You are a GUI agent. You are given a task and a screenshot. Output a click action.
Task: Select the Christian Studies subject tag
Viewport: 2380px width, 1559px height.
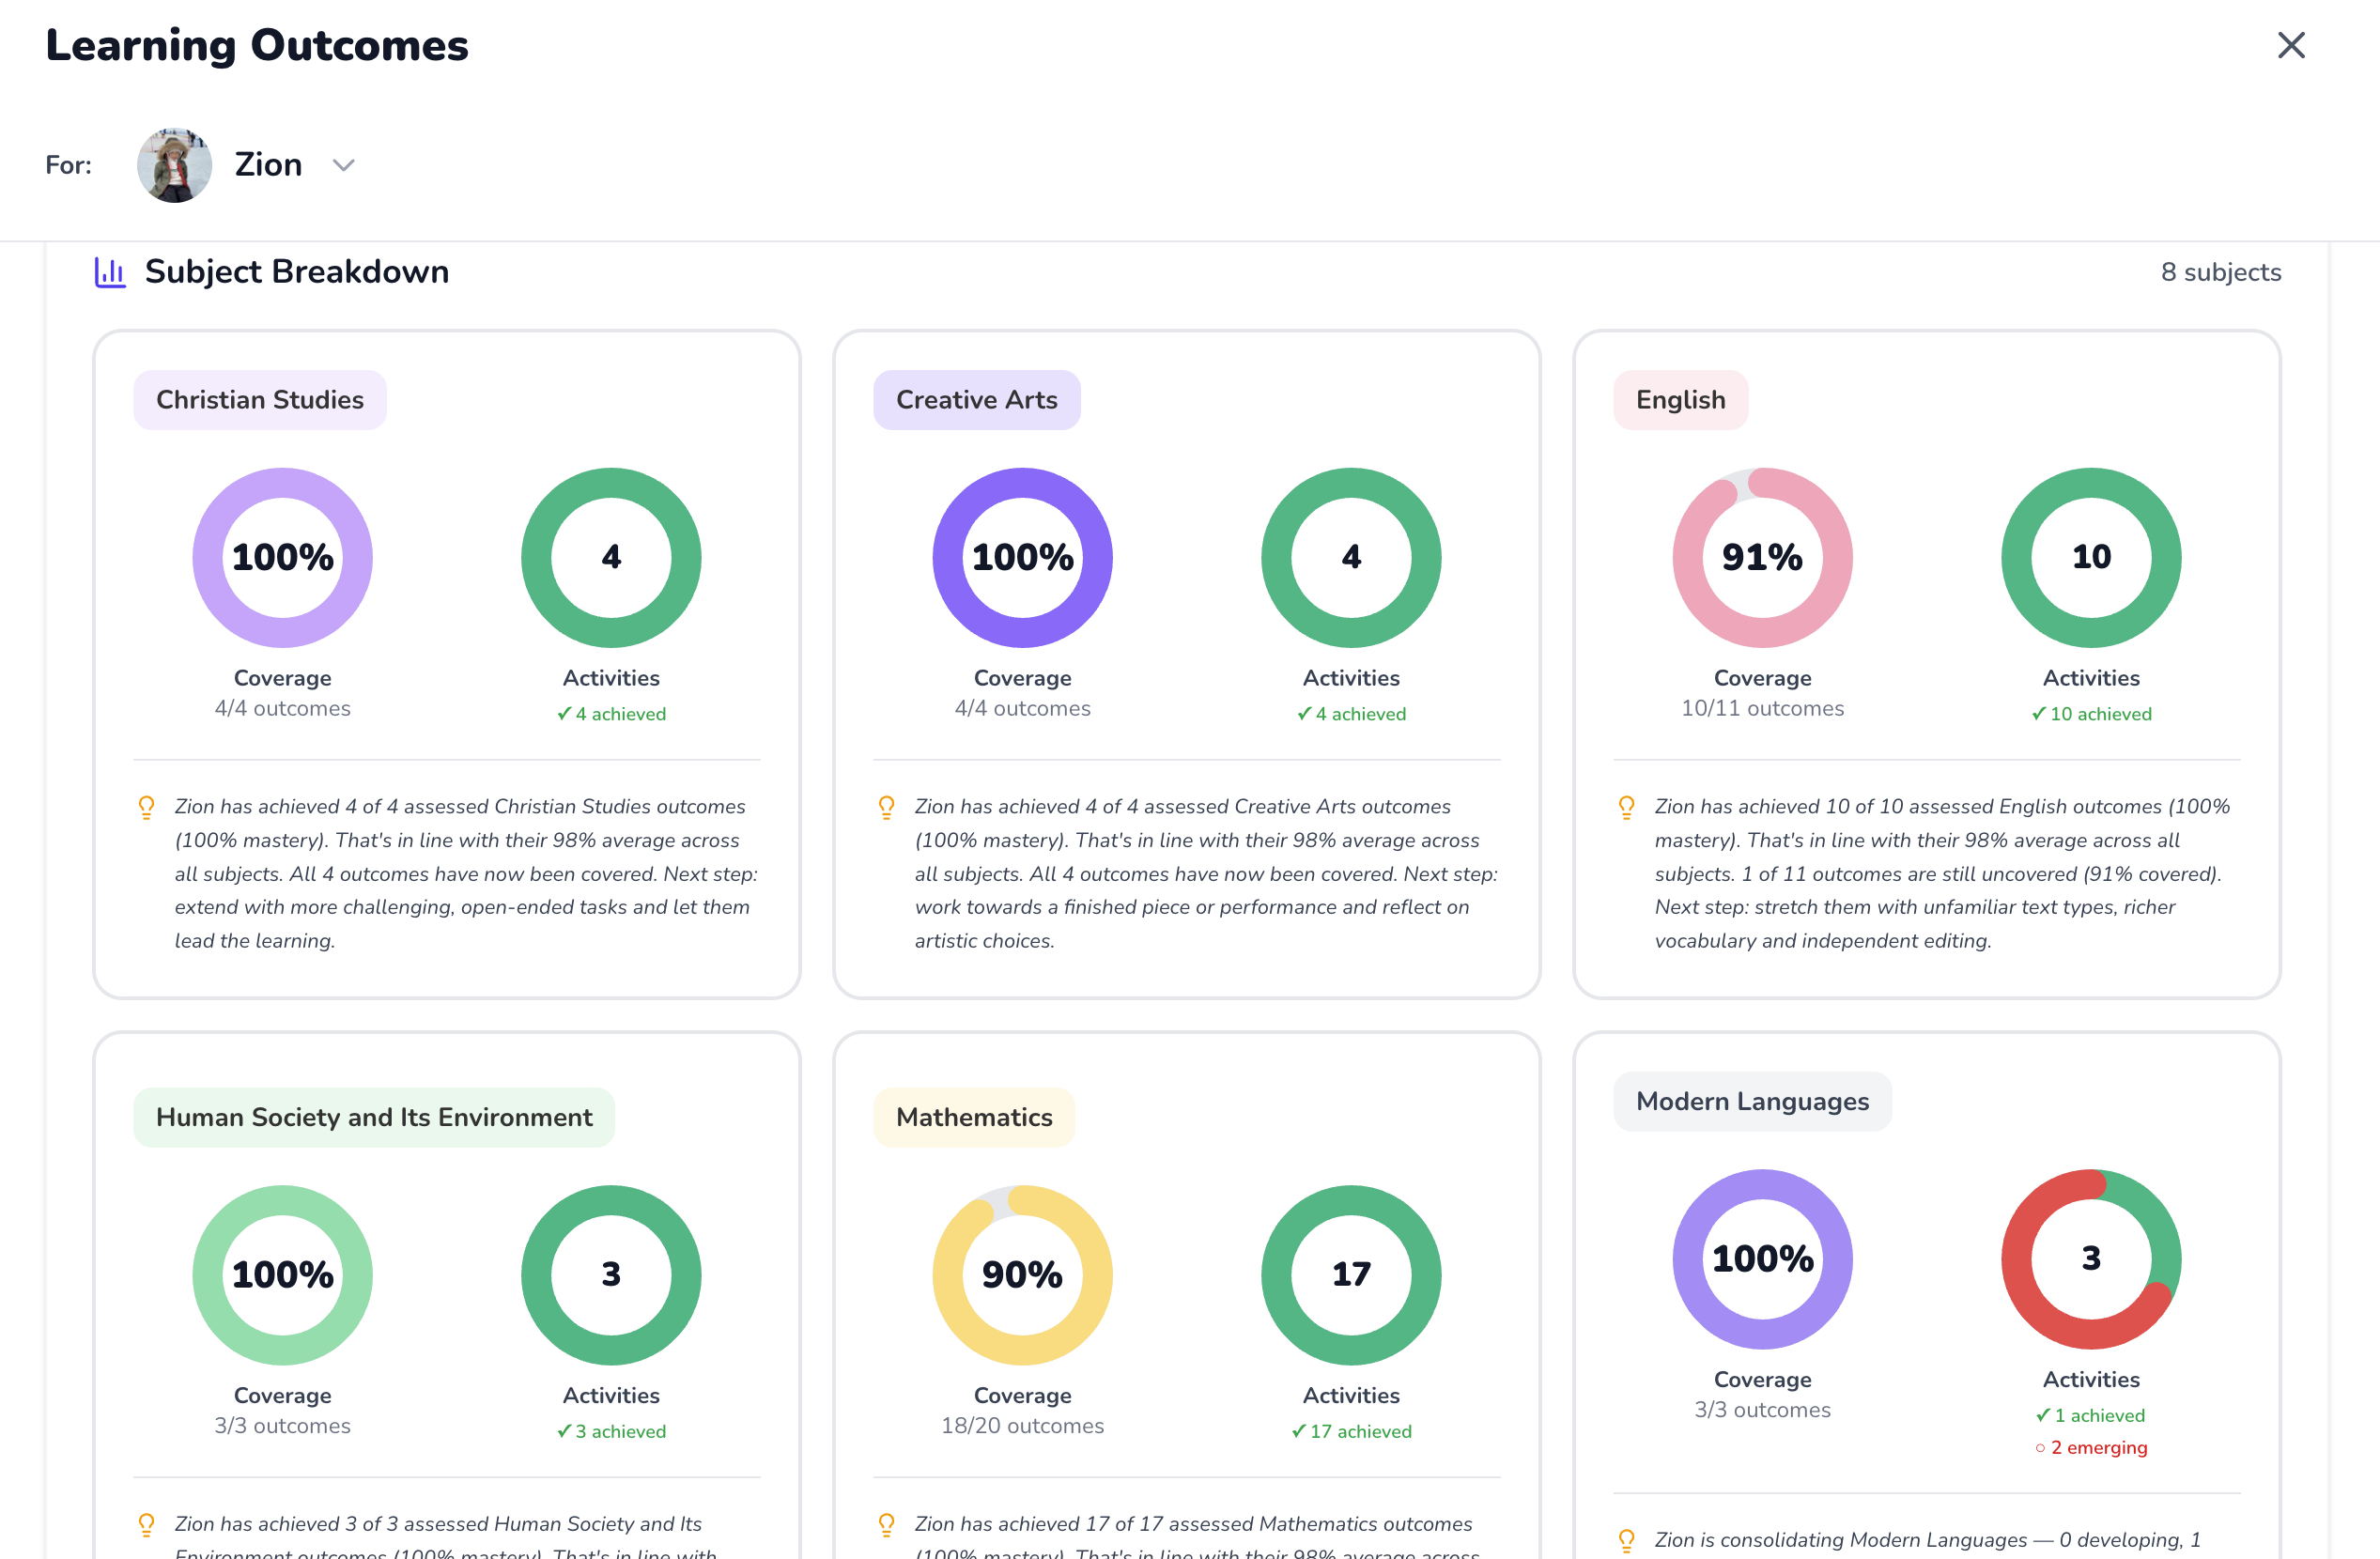pos(260,400)
